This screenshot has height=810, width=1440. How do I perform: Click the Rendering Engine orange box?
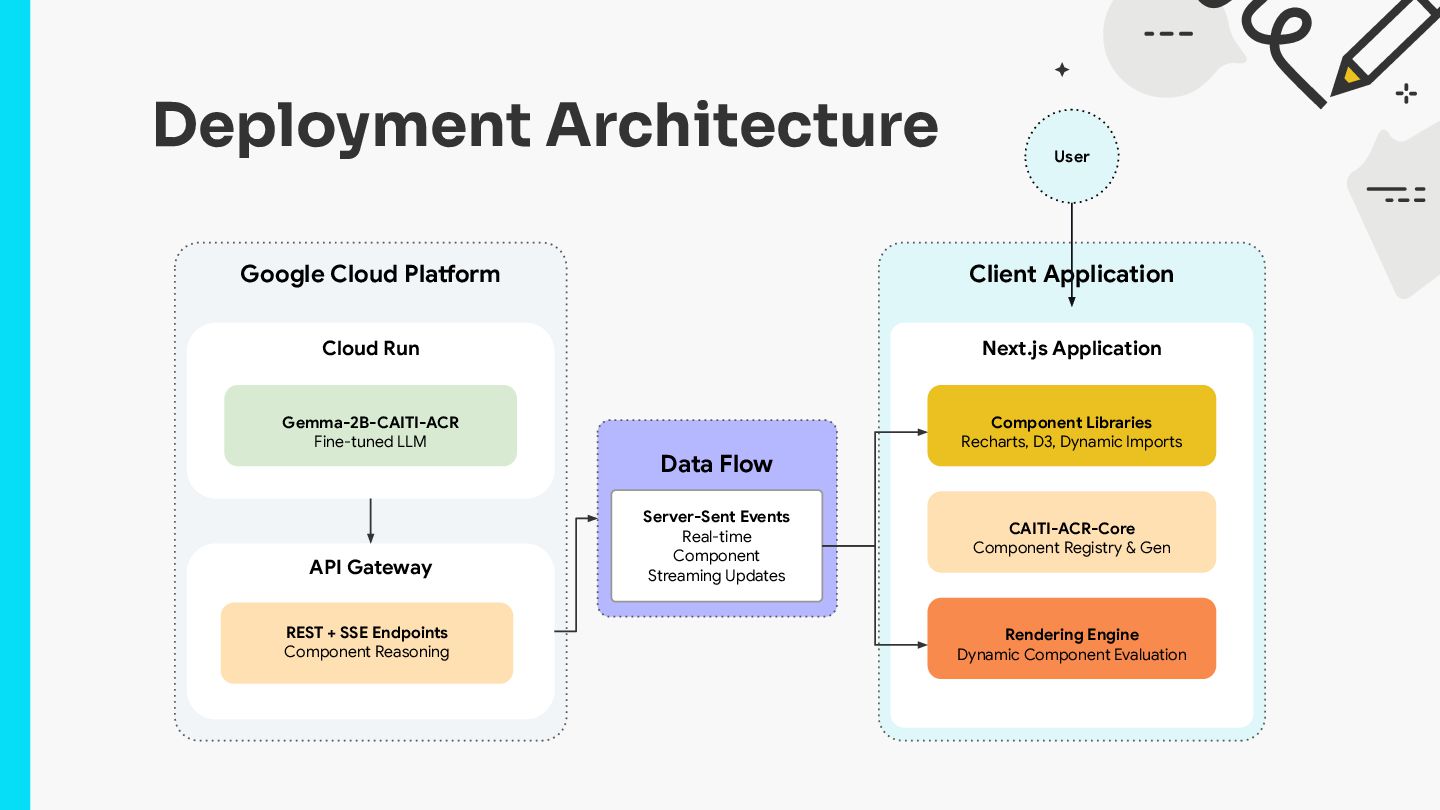click(1071, 639)
